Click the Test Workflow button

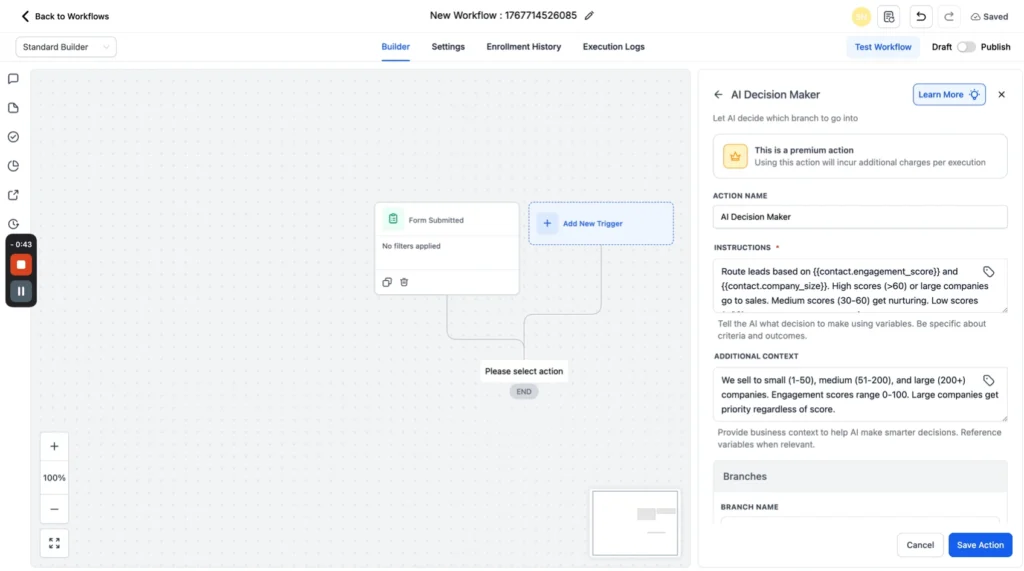pos(882,47)
